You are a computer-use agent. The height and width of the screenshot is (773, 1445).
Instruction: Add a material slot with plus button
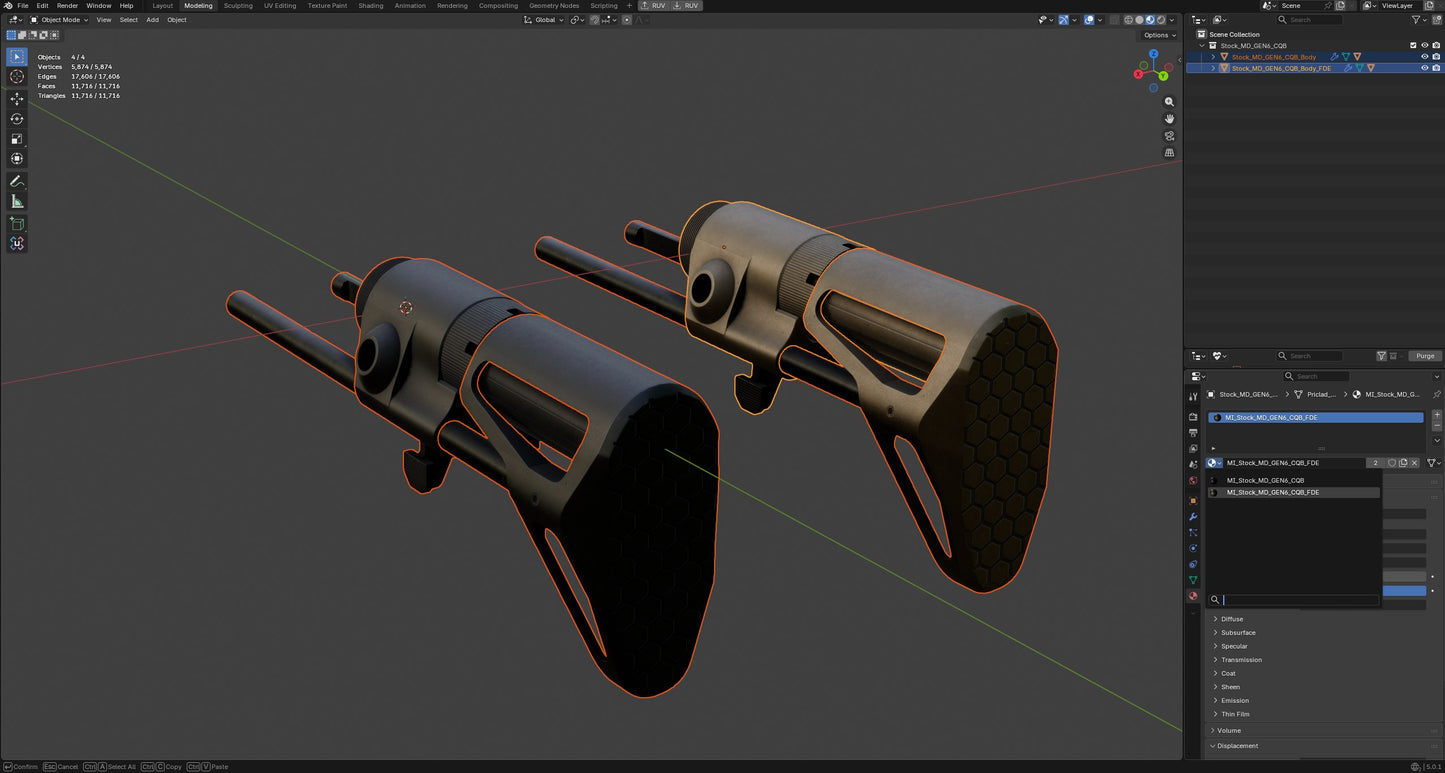(1437, 414)
